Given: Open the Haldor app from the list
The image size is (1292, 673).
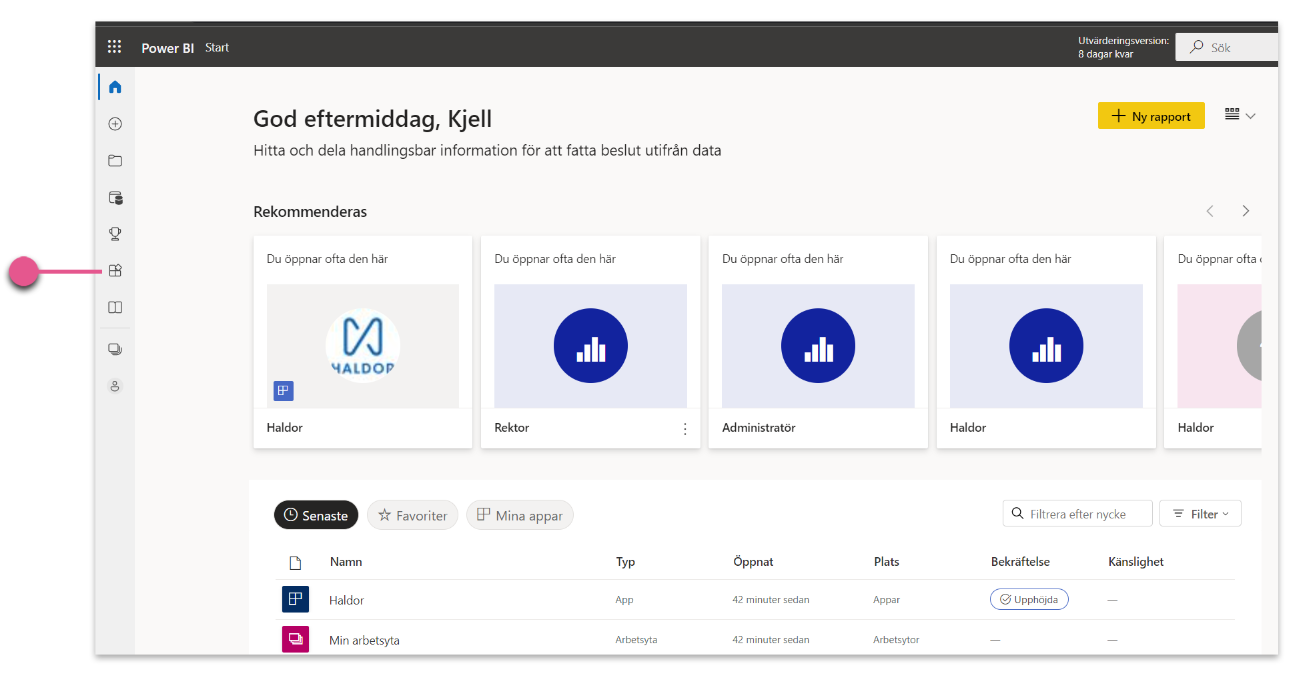Looking at the screenshot, I should pyautogui.click(x=346, y=600).
